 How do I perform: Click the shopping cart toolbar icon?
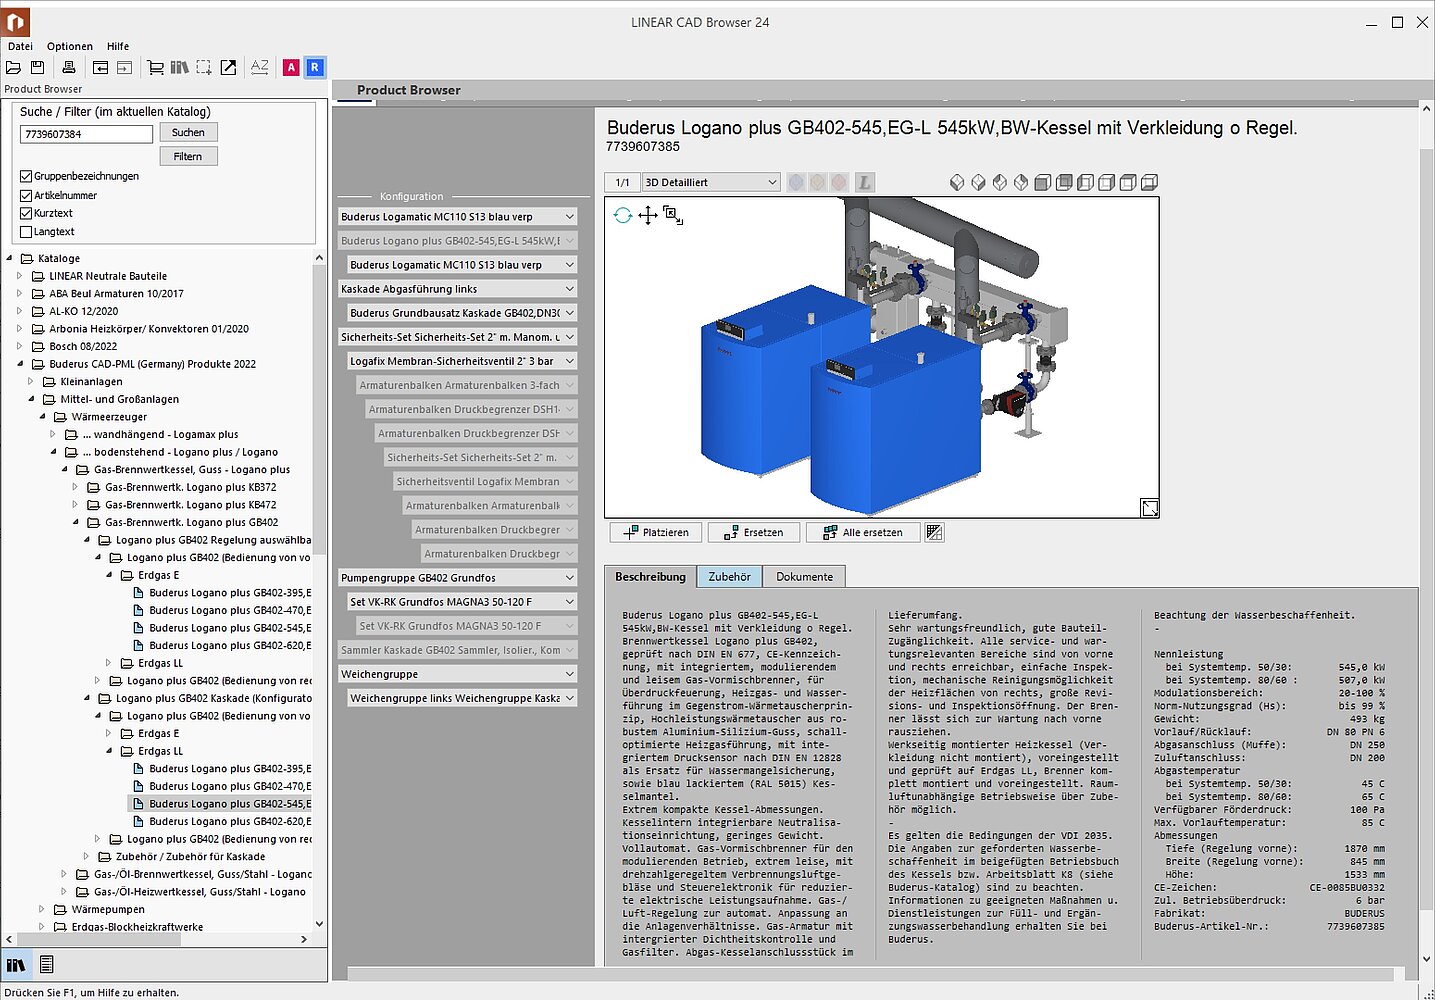point(155,68)
